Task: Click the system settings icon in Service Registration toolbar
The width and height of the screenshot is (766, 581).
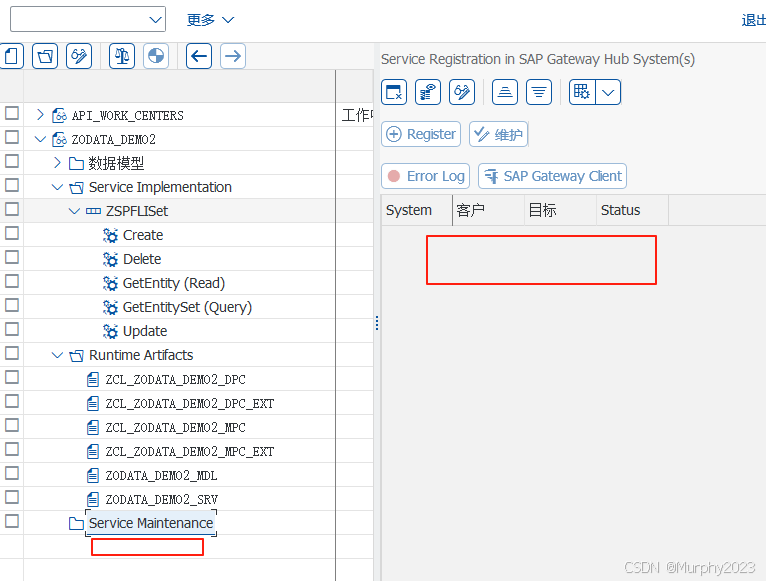Action: [x=428, y=92]
